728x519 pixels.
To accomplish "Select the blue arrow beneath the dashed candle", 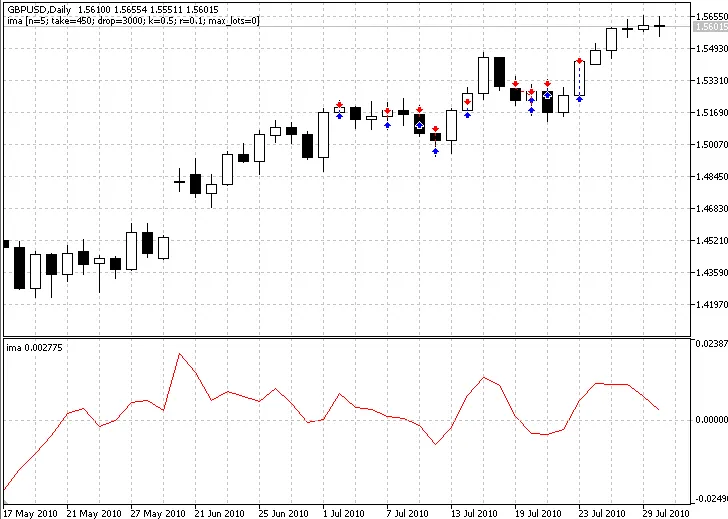I will click(x=580, y=99).
